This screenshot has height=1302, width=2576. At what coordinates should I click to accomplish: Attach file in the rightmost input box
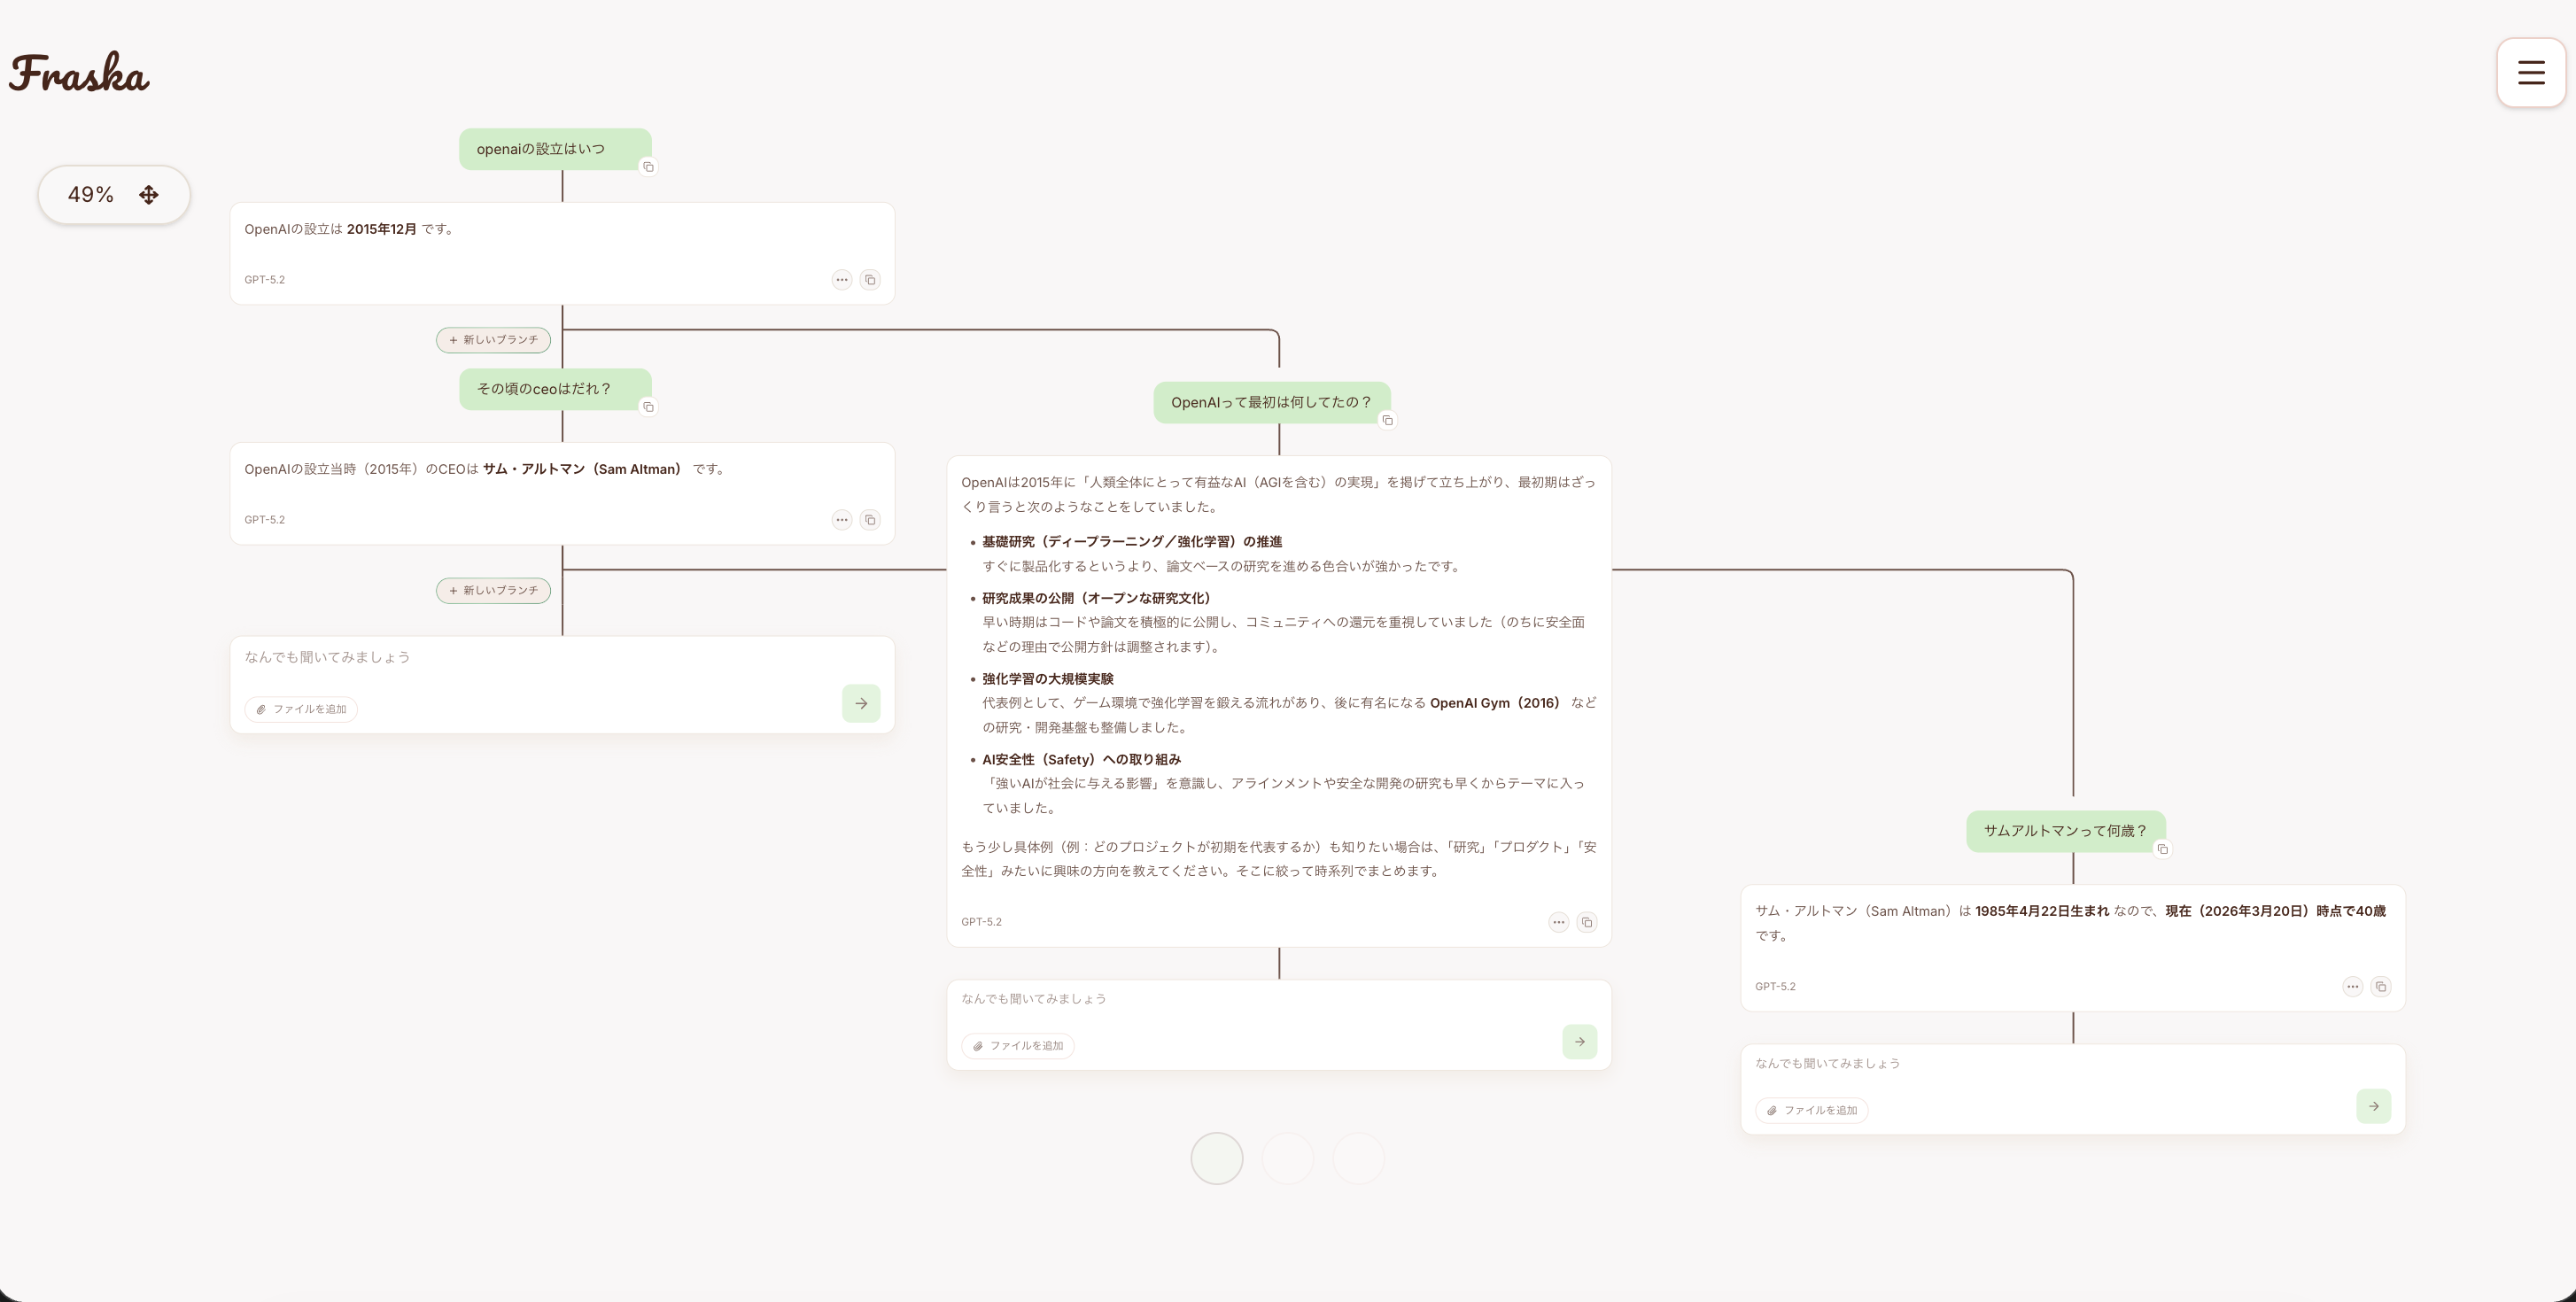pos(1811,1111)
